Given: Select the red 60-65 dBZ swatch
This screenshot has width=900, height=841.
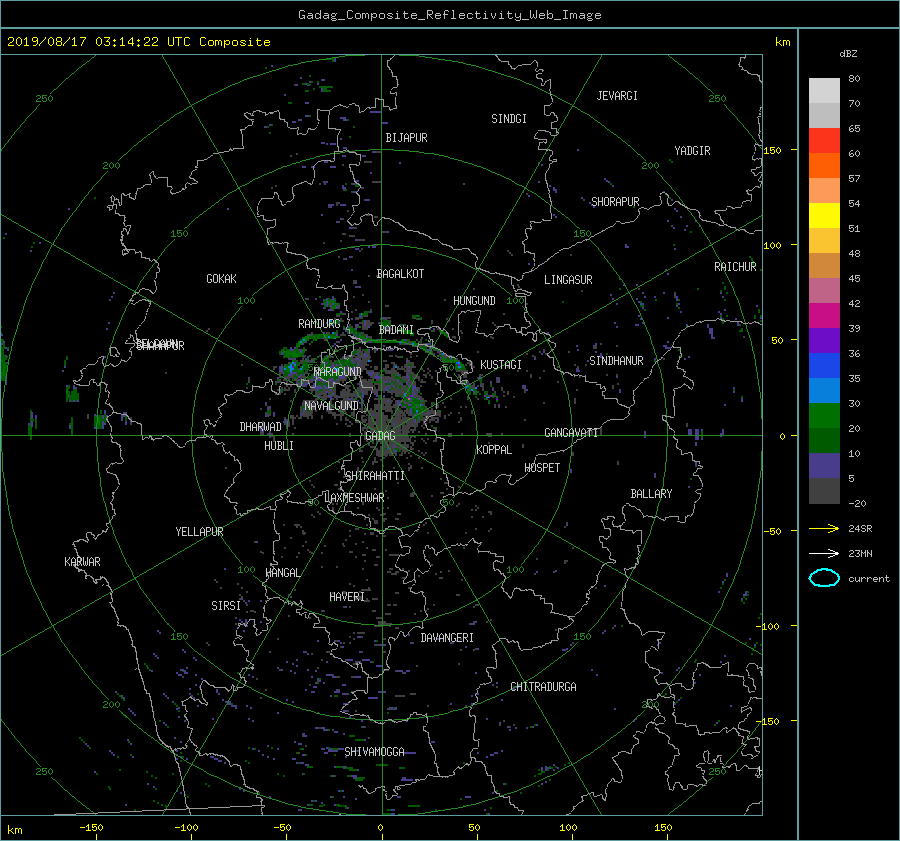Looking at the screenshot, I should 824,141.
